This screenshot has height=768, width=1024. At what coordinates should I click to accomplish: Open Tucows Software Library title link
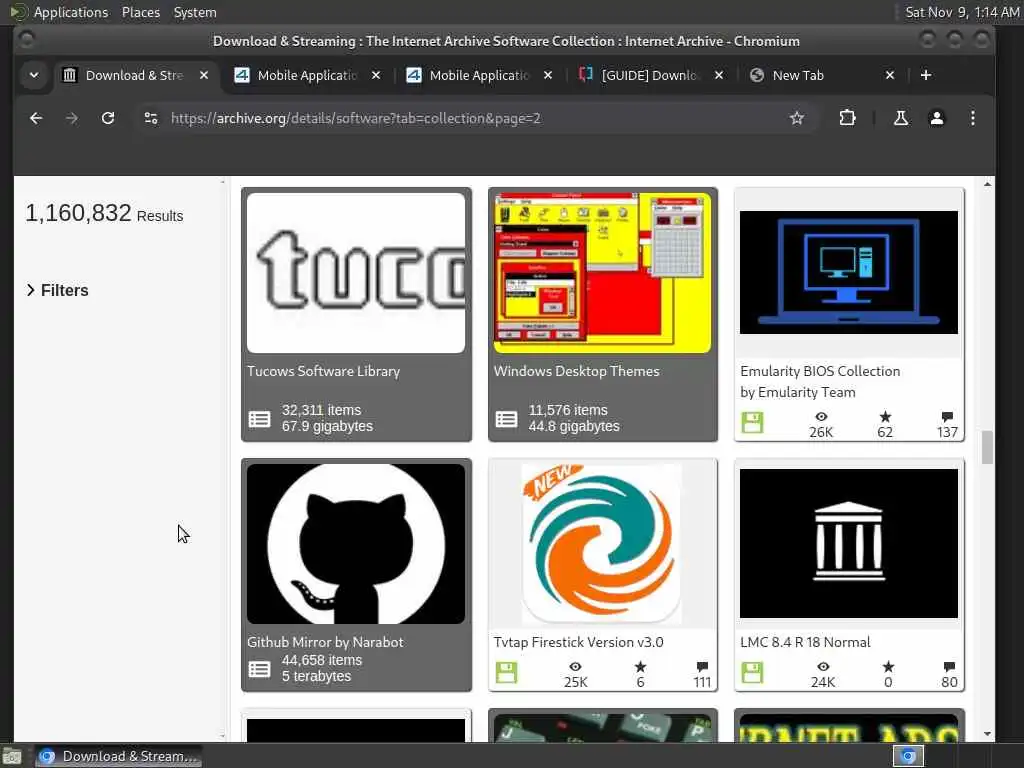click(323, 371)
